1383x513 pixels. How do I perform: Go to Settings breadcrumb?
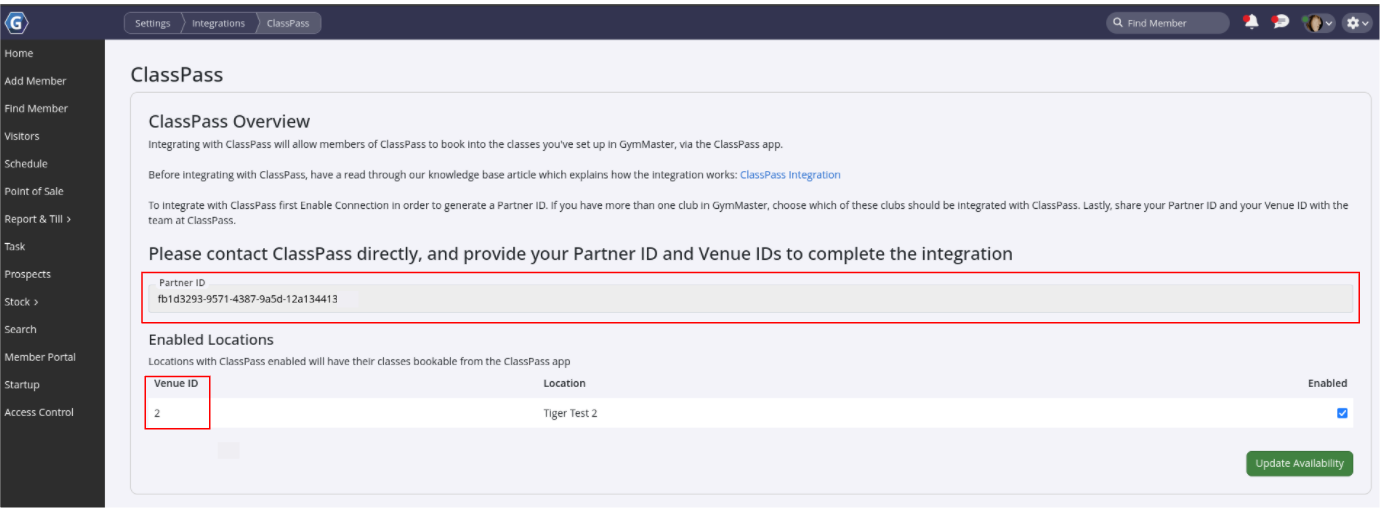(152, 23)
